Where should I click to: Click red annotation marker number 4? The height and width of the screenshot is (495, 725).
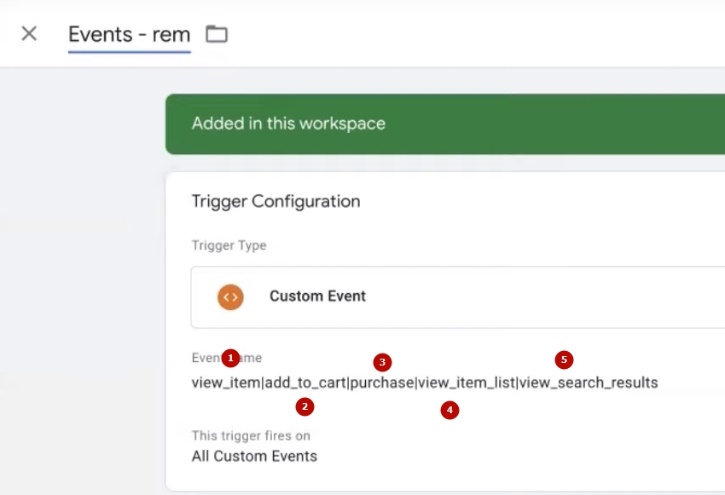coord(450,410)
